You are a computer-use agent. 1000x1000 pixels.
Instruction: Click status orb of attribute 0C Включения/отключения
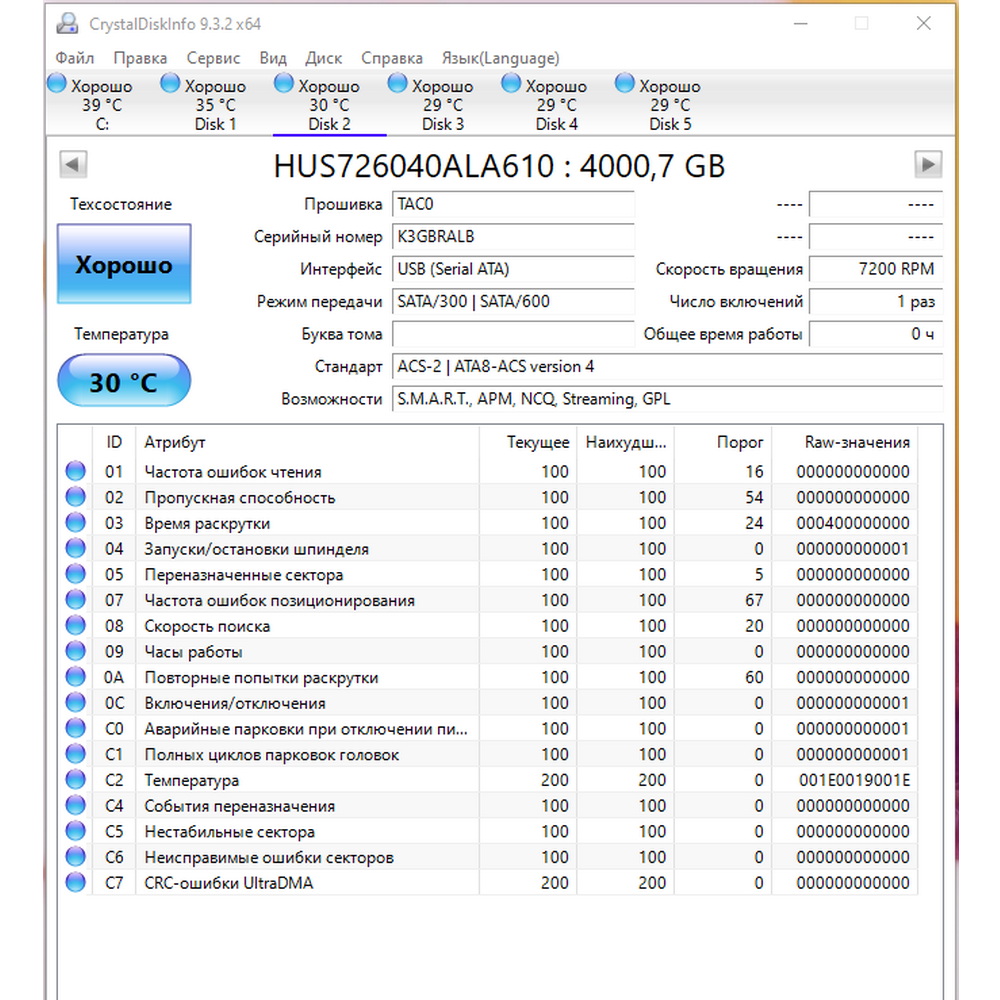[75, 702]
